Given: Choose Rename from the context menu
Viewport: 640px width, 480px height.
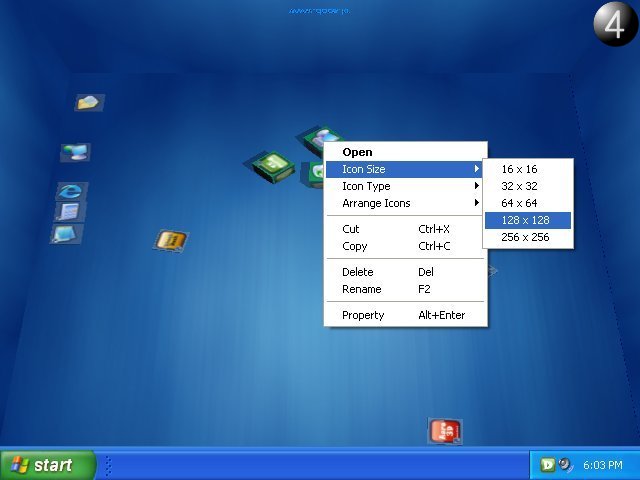Looking at the screenshot, I should [x=405, y=289].
